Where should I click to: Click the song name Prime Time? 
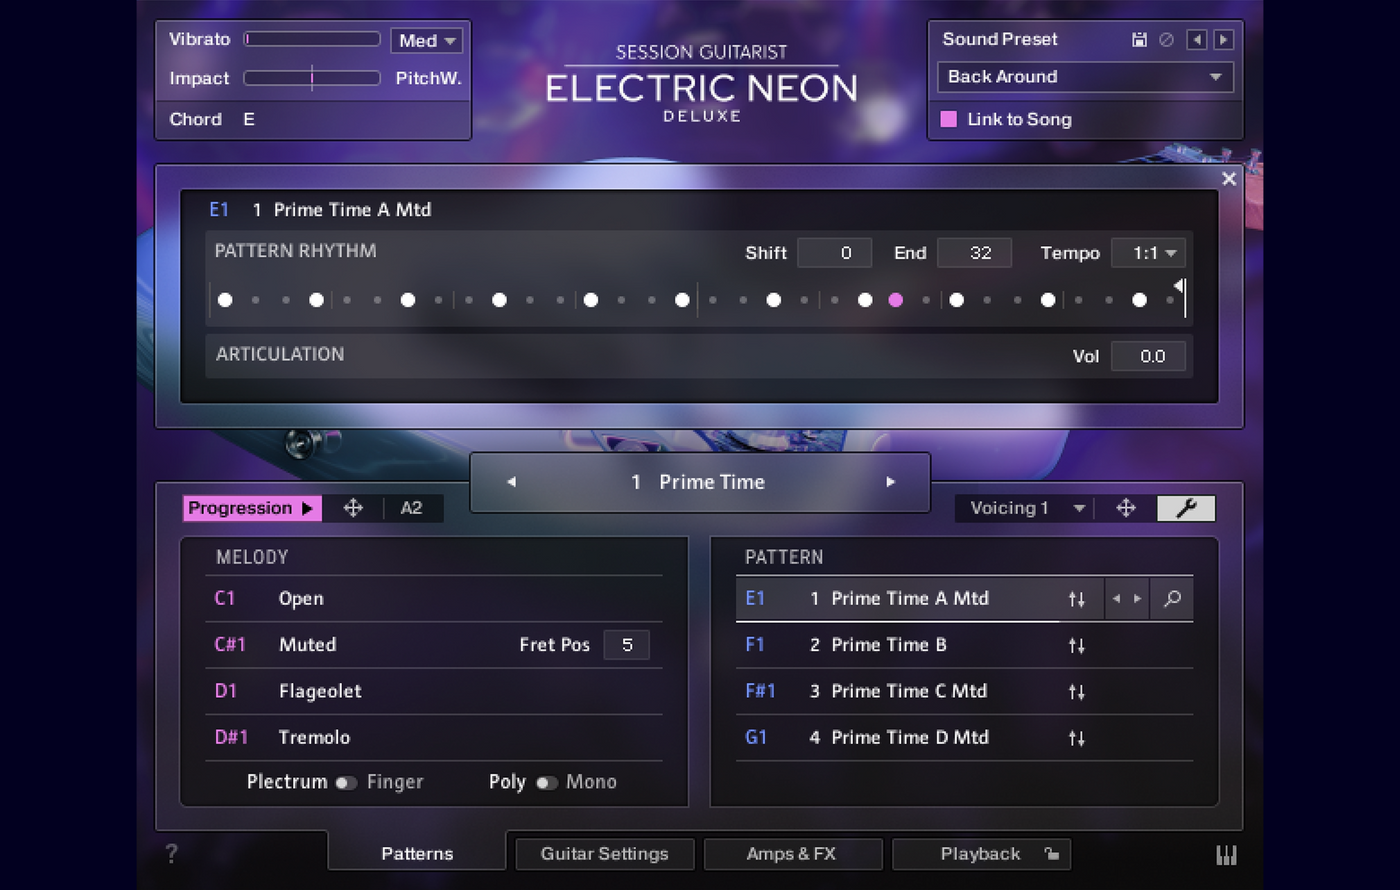coord(712,482)
